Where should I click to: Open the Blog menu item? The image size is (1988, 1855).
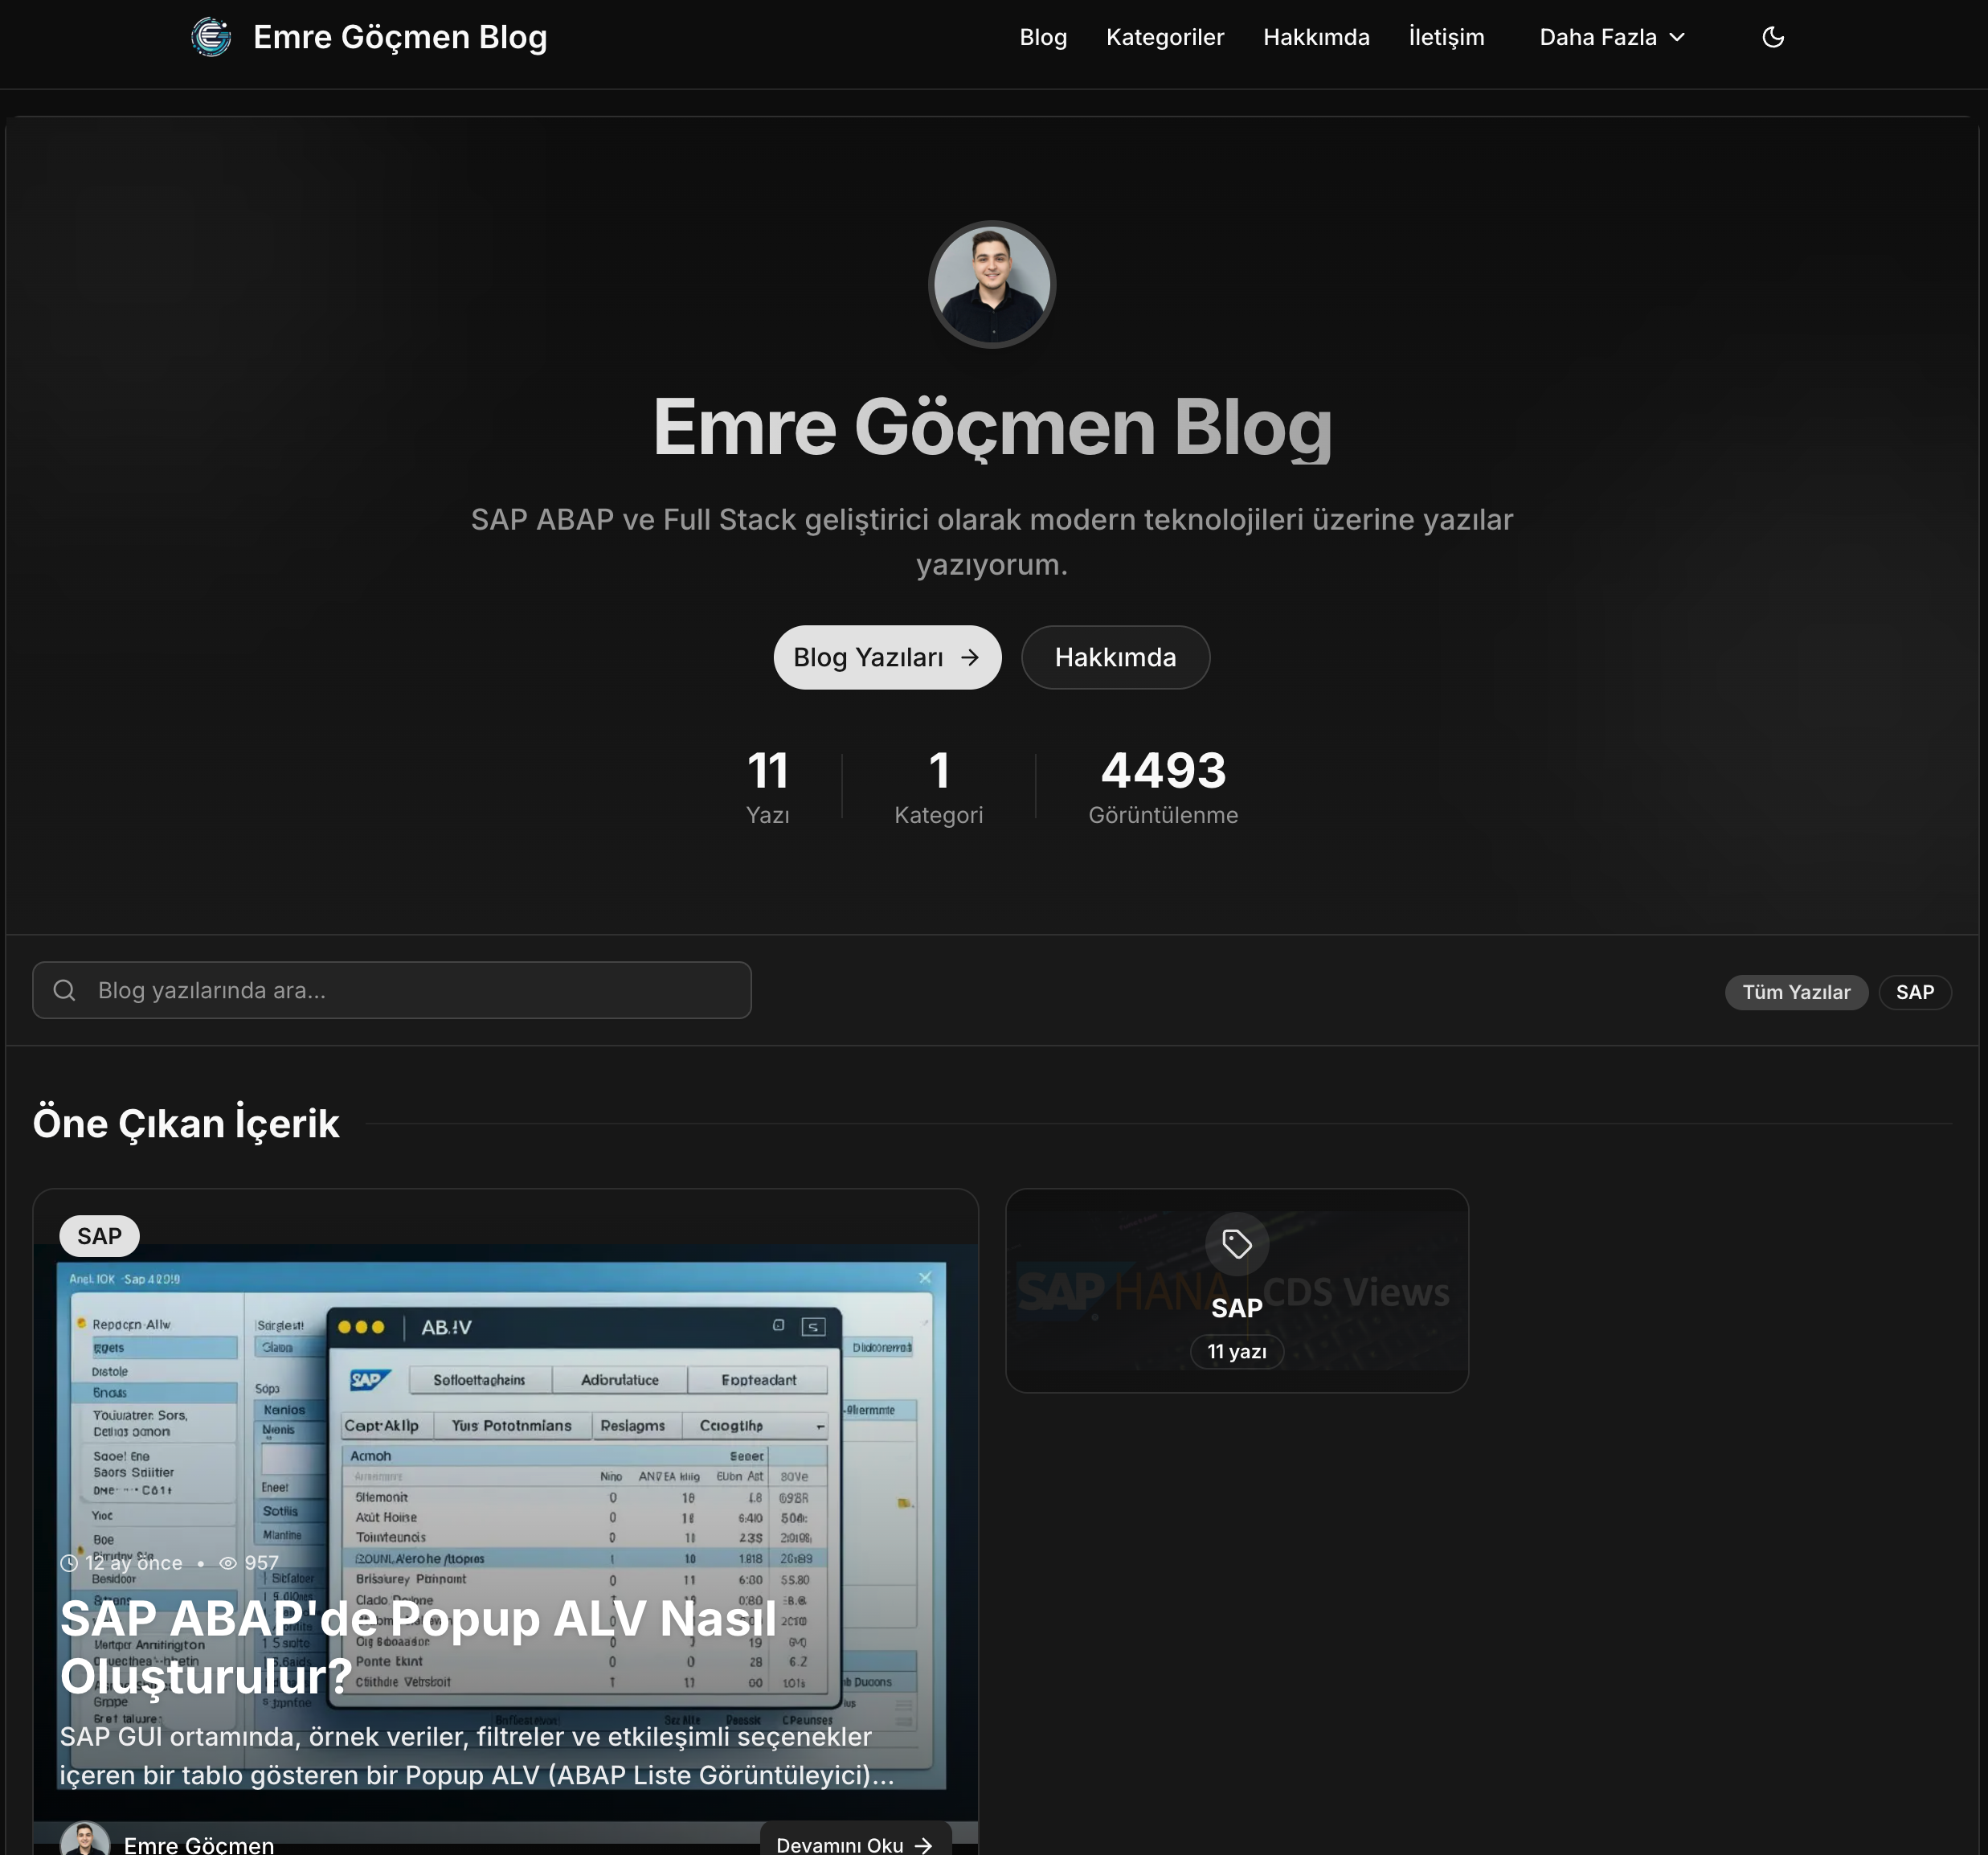pyautogui.click(x=1043, y=37)
